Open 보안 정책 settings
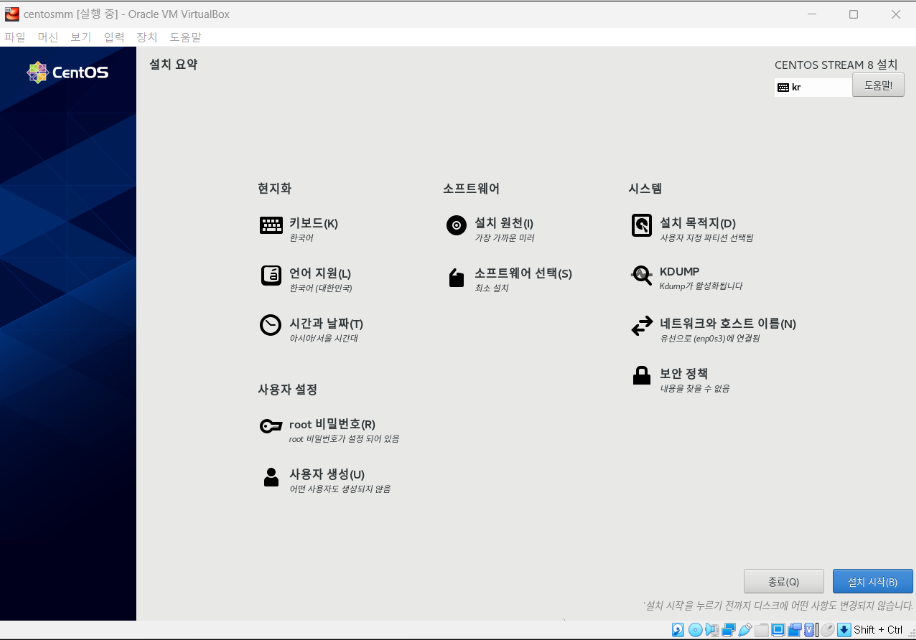 pyautogui.click(x=683, y=374)
